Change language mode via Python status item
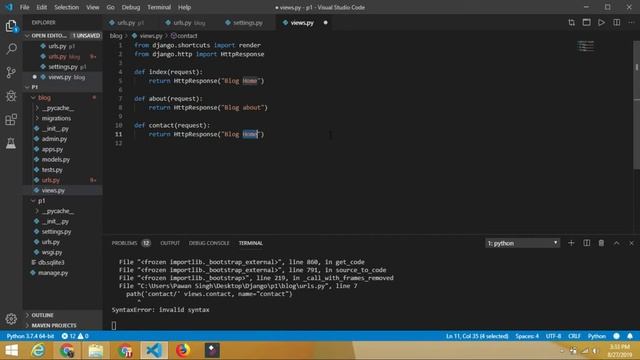Screen dimensions: 640x360 [x=597, y=336]
